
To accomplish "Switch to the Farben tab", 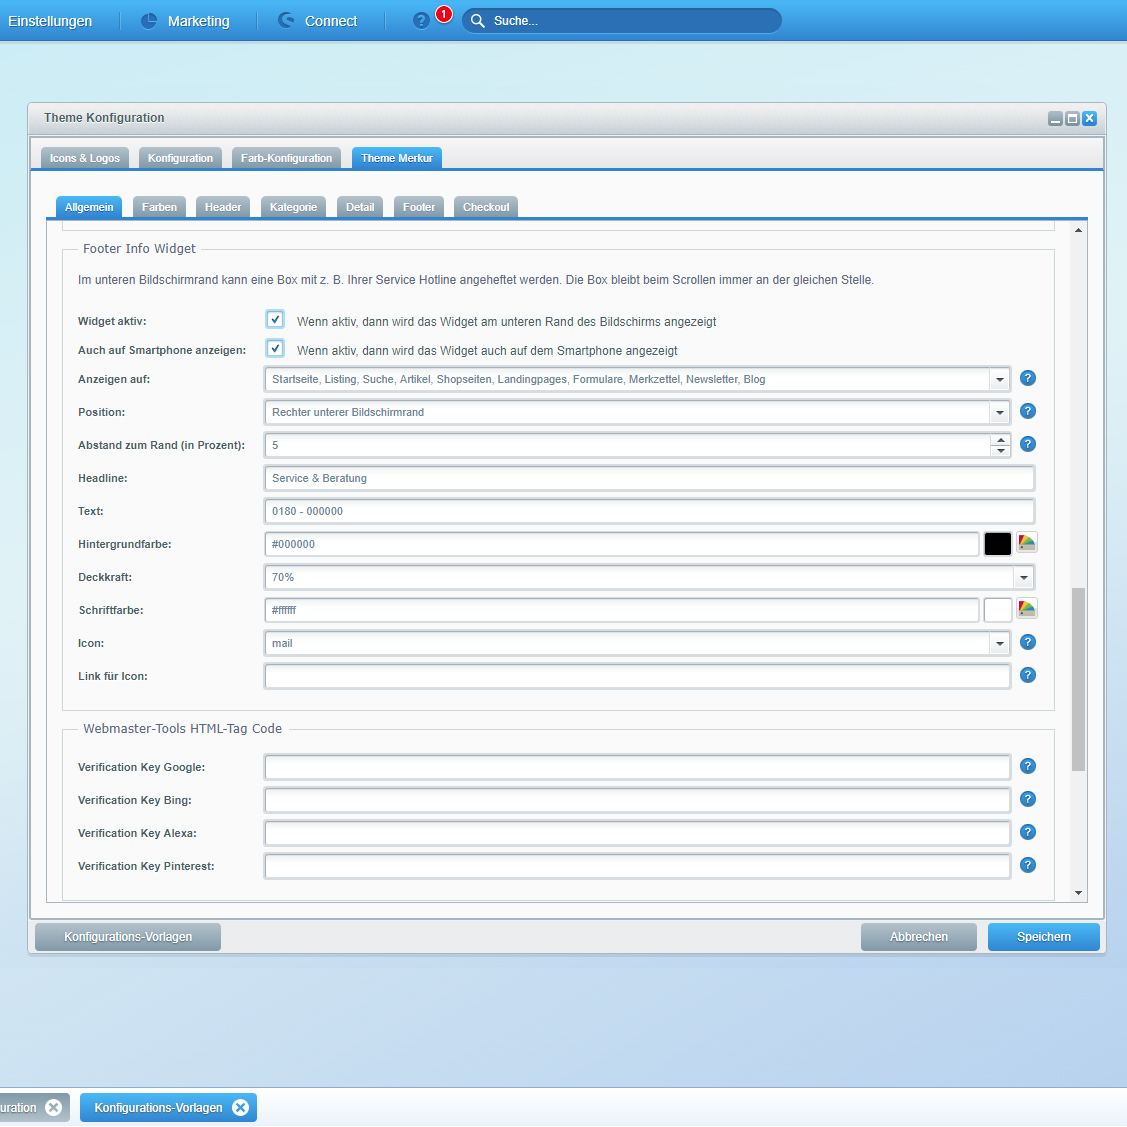I will pyautogui.click(x=159, y=207).
